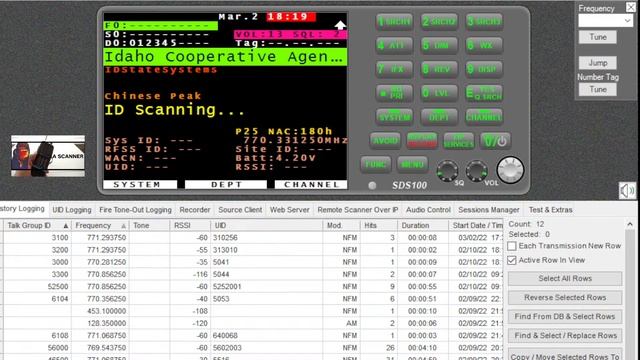Click the E YES/Q.SRCH key
This screenshot has width=640, height=360.
(484, 93)
